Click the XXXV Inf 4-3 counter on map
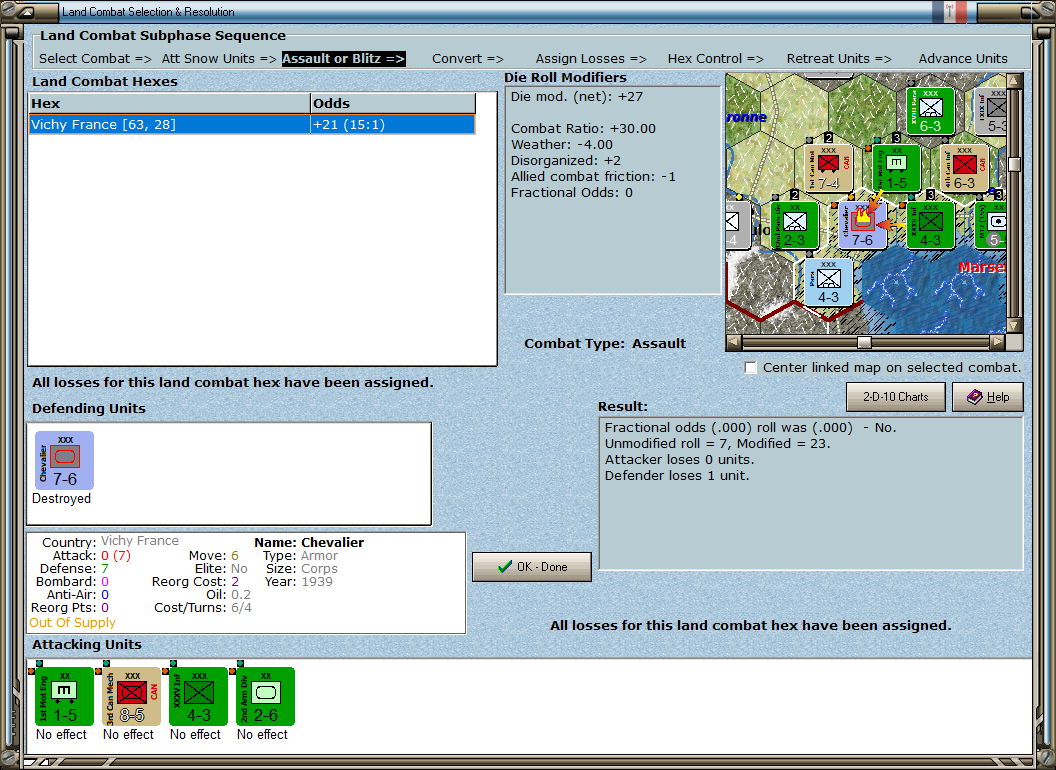This screenshot has width=1056, height=770. (x=930, y=226)
